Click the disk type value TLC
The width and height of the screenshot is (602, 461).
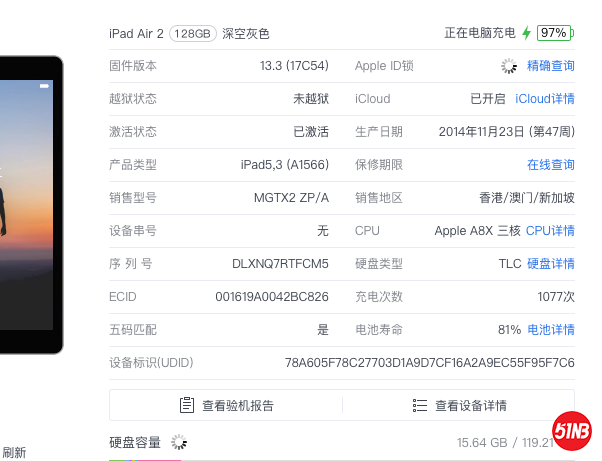point(510,264)
